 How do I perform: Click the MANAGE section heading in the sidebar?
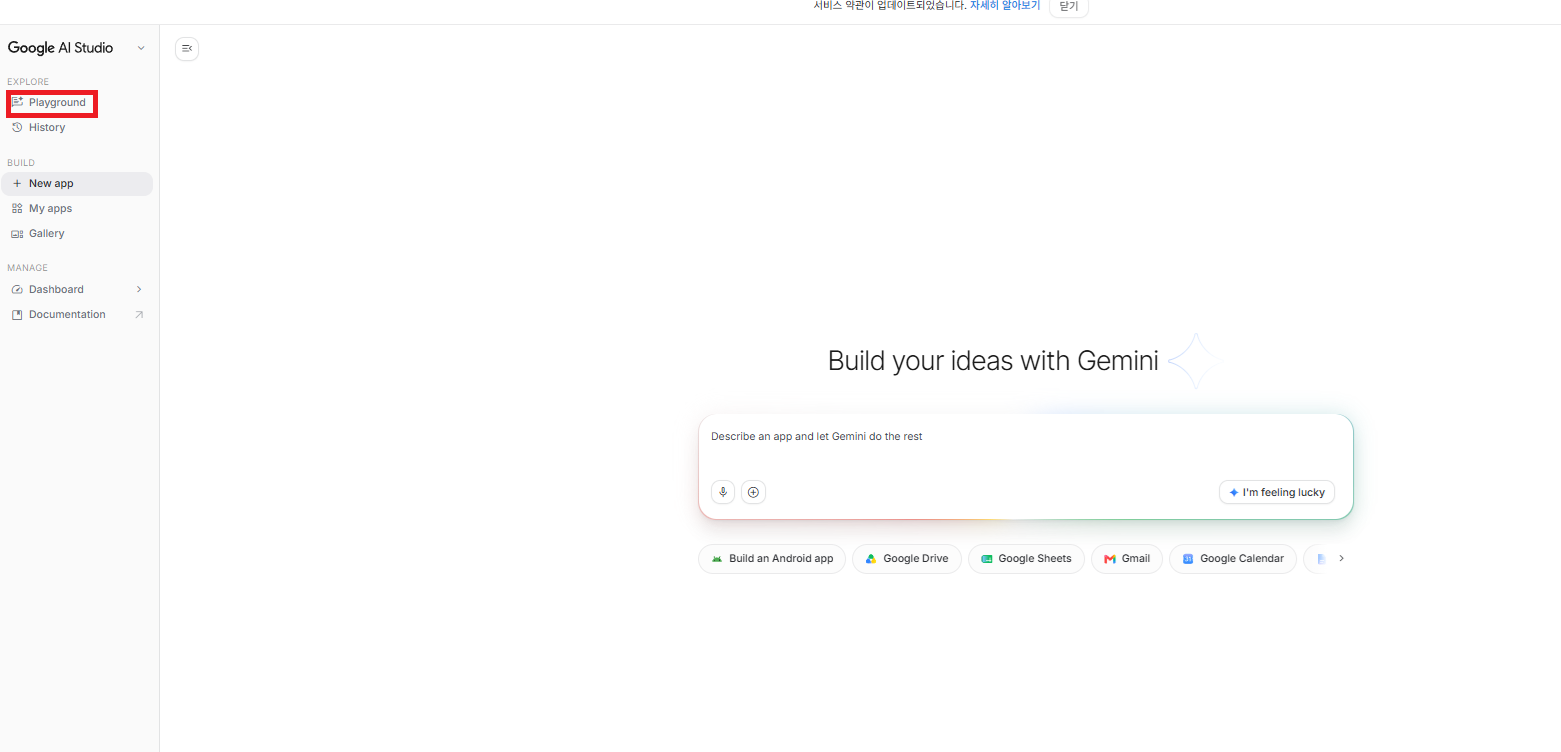point(28,268)
